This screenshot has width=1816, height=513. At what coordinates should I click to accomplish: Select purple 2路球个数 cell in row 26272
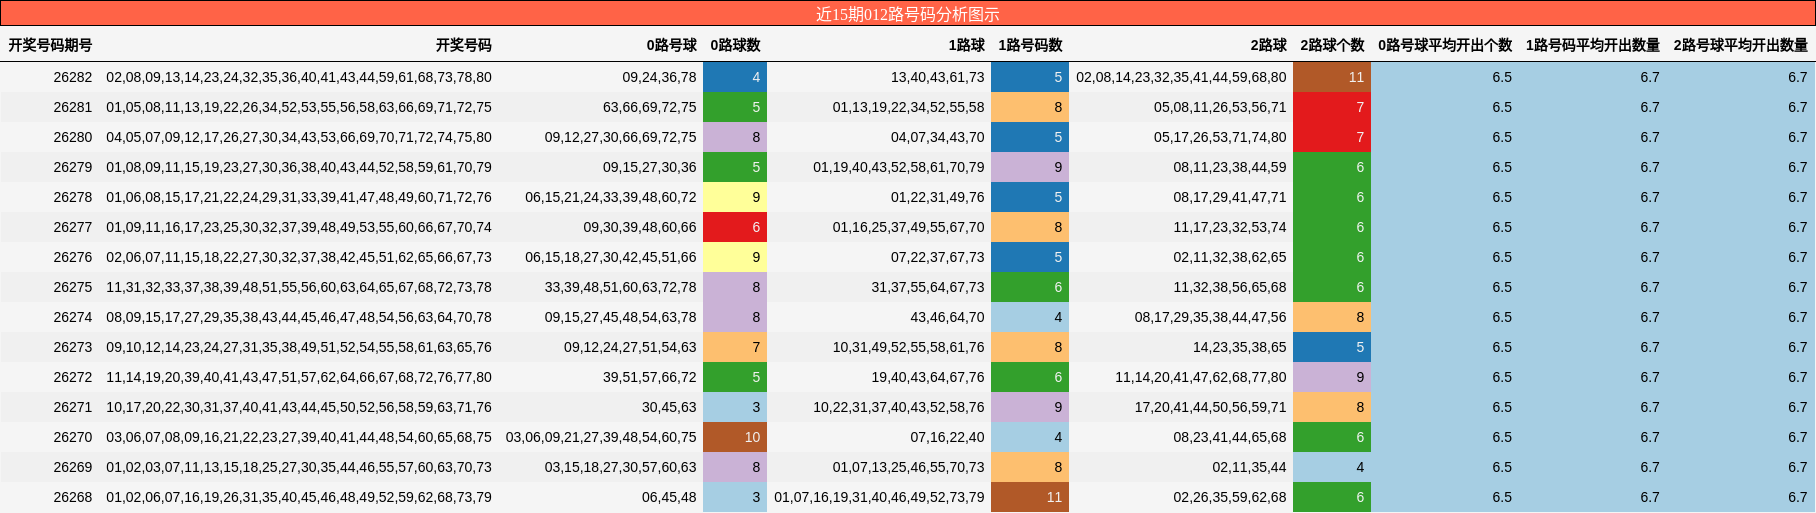pos(1332,377)
